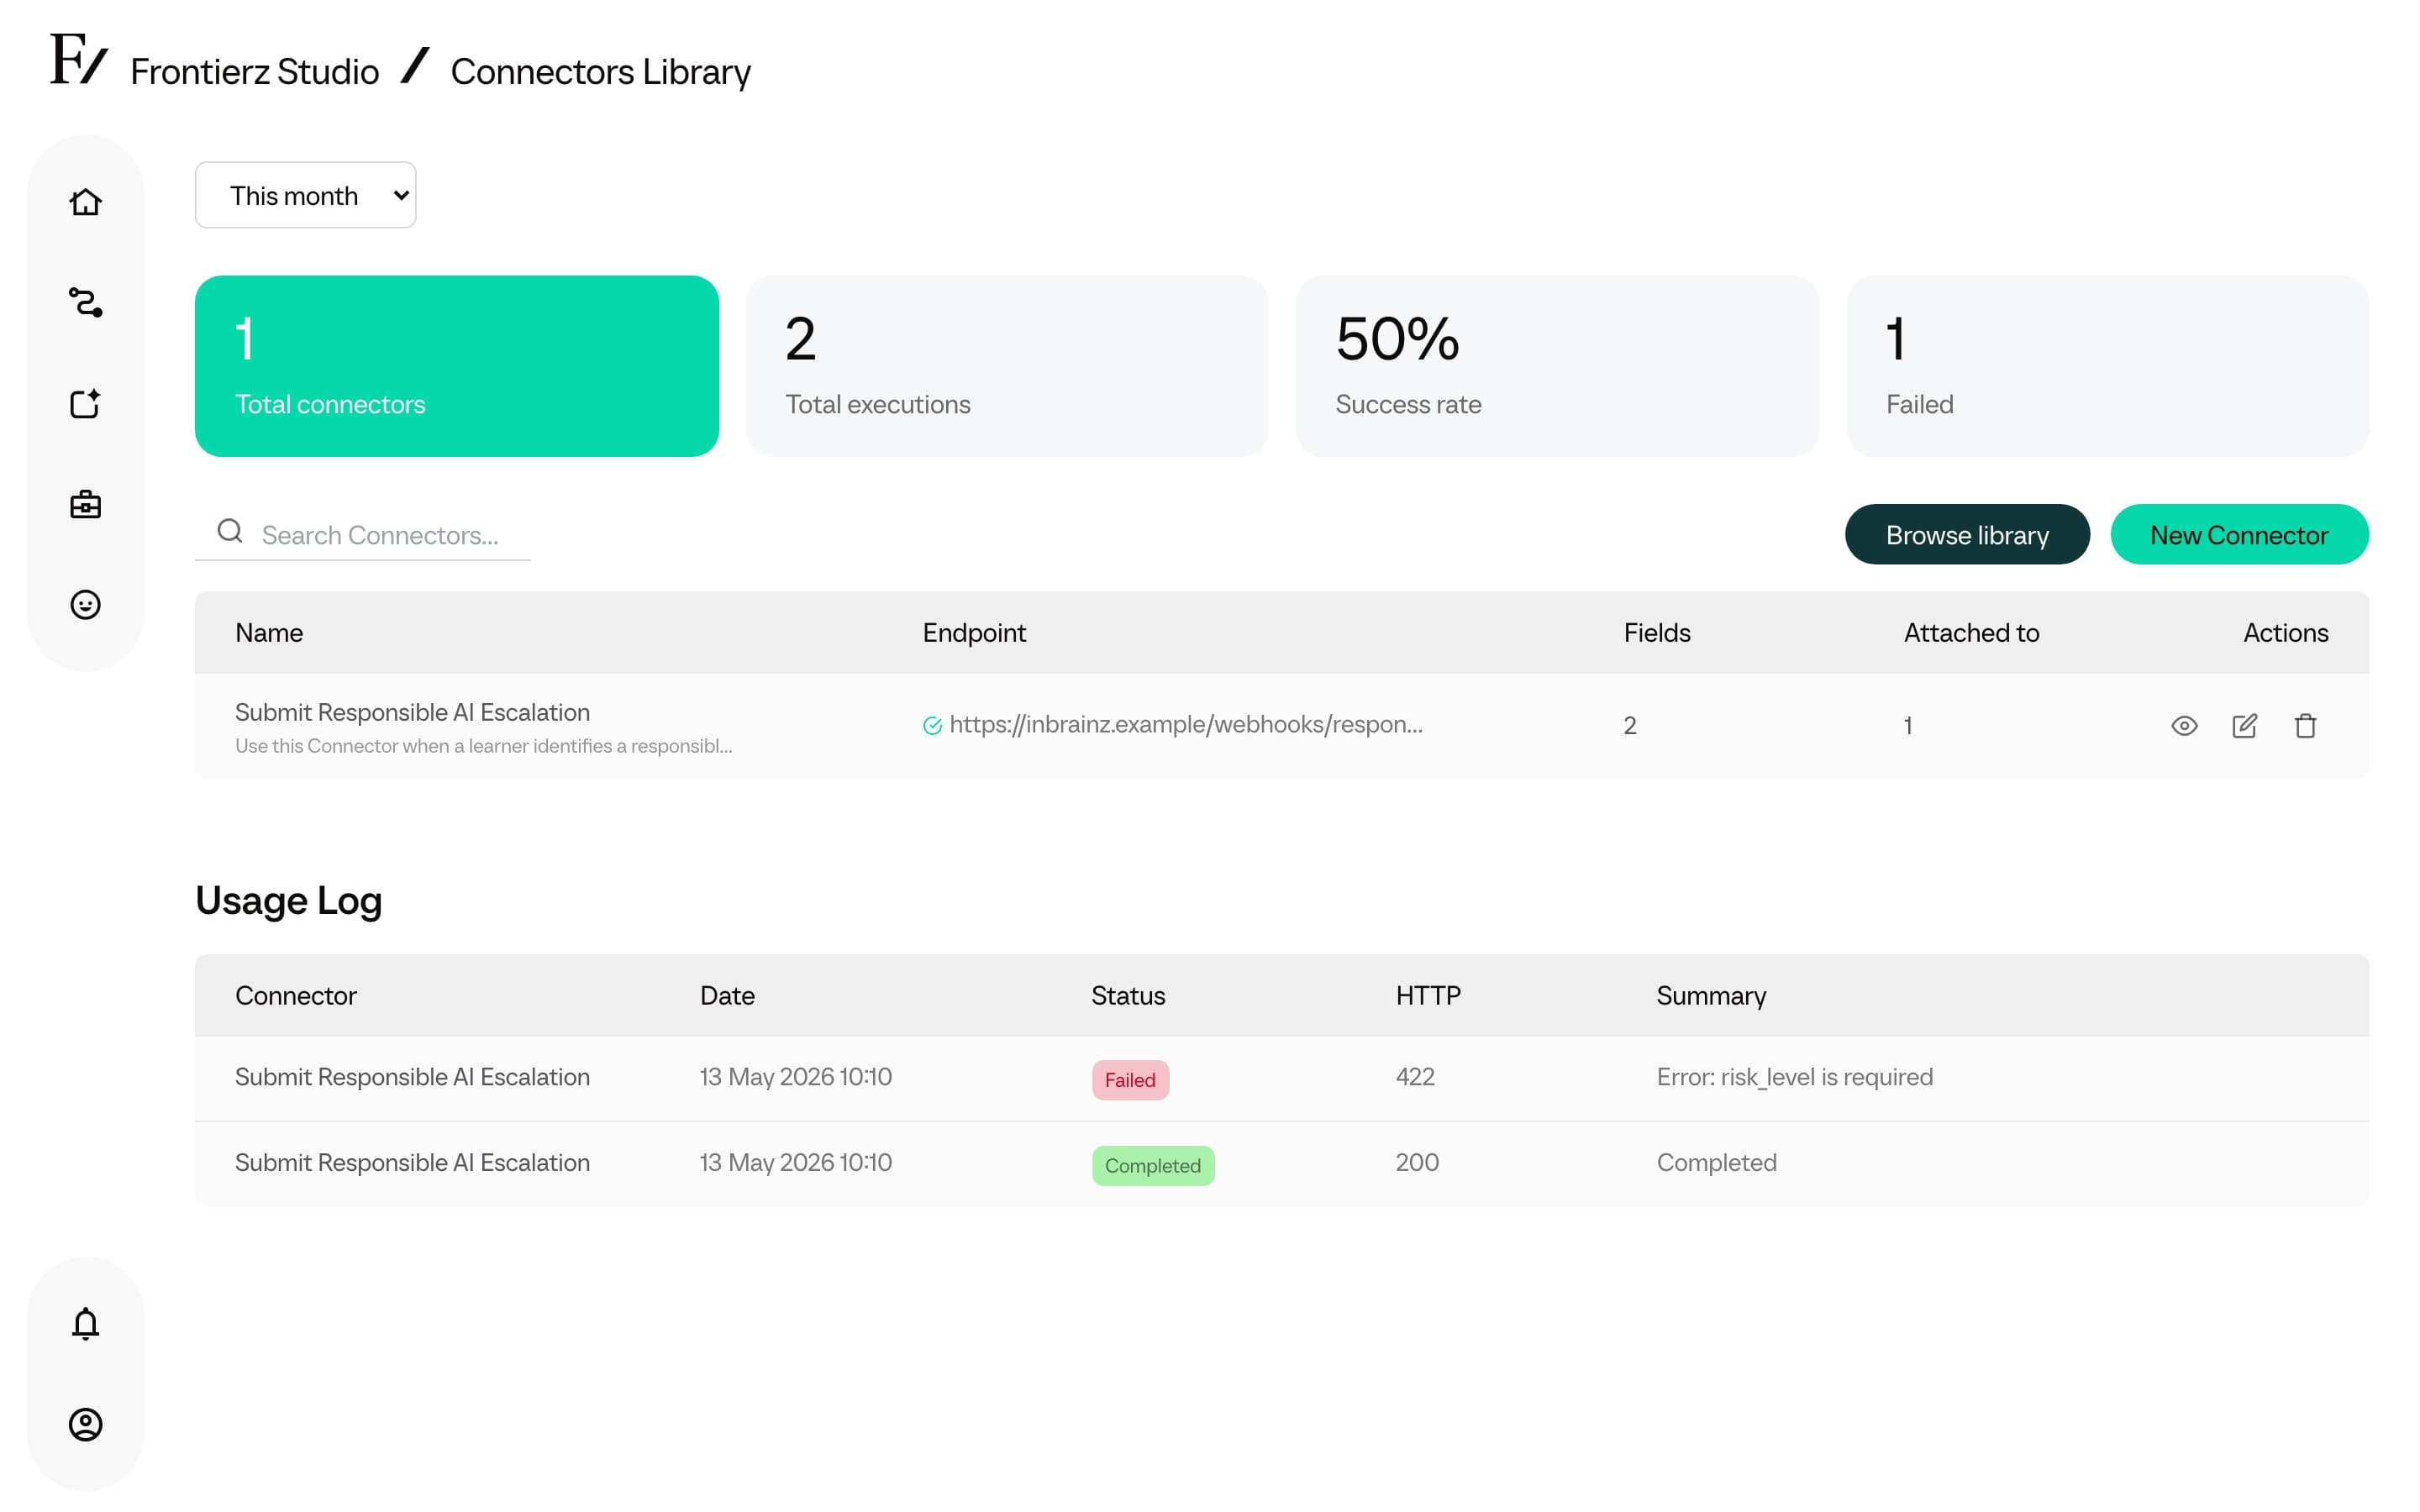Open the AI sparkle create icon in sidebar
The width and height of the screenshot is (2420, 1512).
[x=85, y=403]
